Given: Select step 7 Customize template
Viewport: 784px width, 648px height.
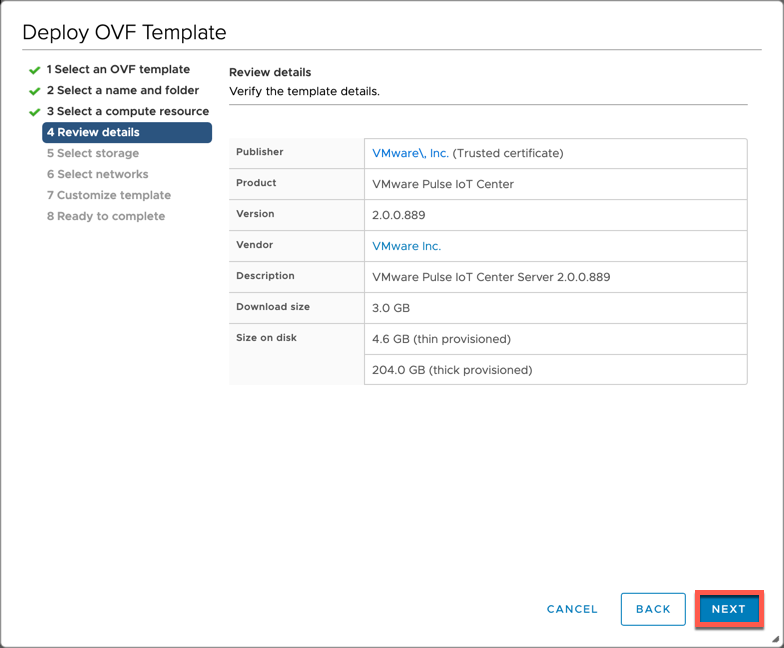Looking at the screenshot, I should [109, 195].
